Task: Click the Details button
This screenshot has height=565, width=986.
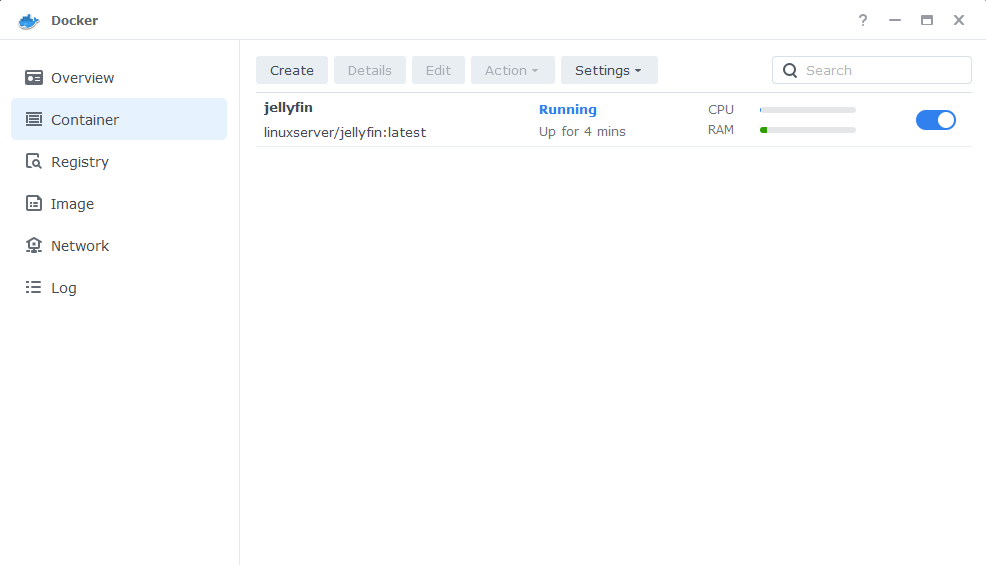Action: 370,70
